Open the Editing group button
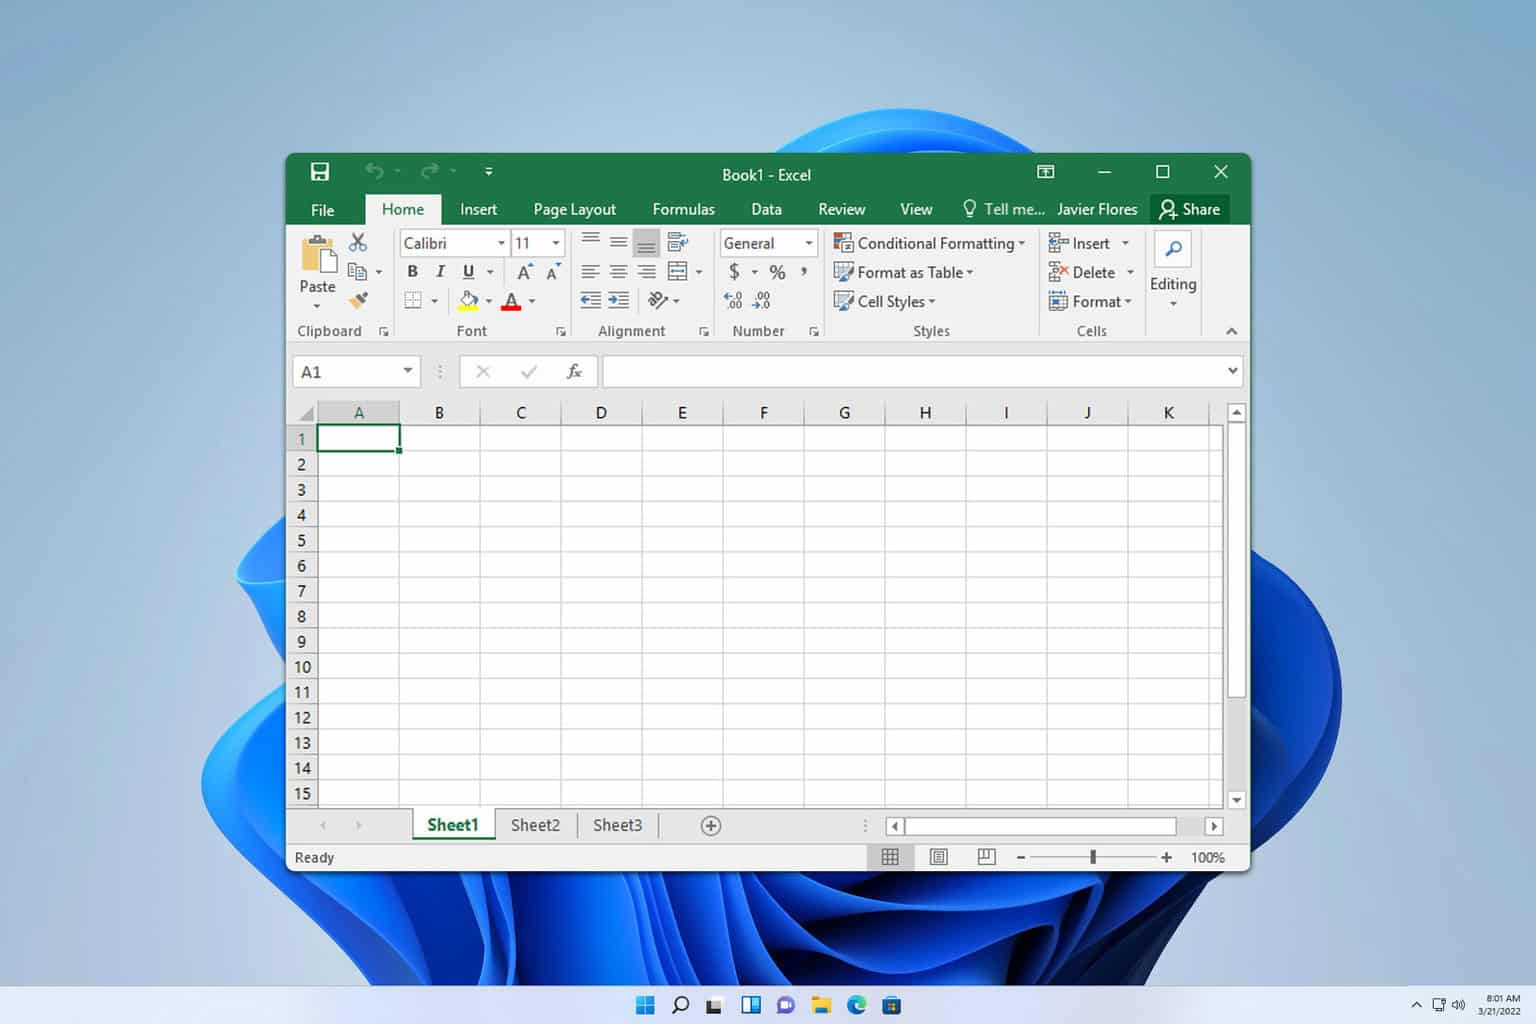Screen dimensions: 1536x1024 [x=1172, y=270]
